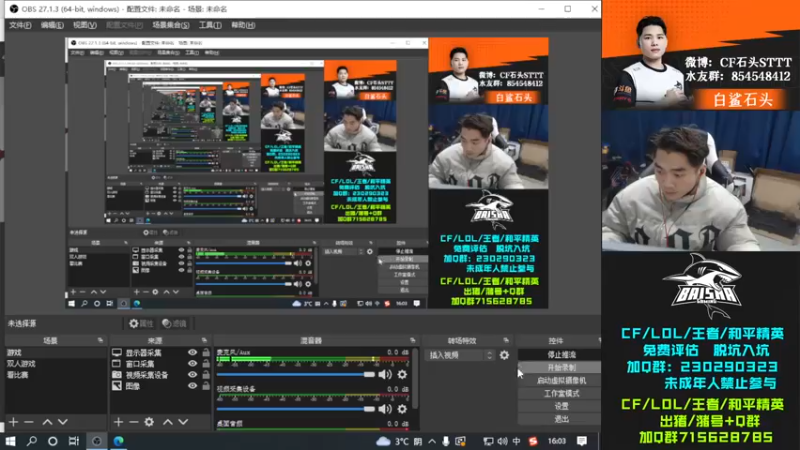The width and height of the screenshot is (800, 450).
Task: Lock the 窗口采集 source
Action: (x=206, y=364)
